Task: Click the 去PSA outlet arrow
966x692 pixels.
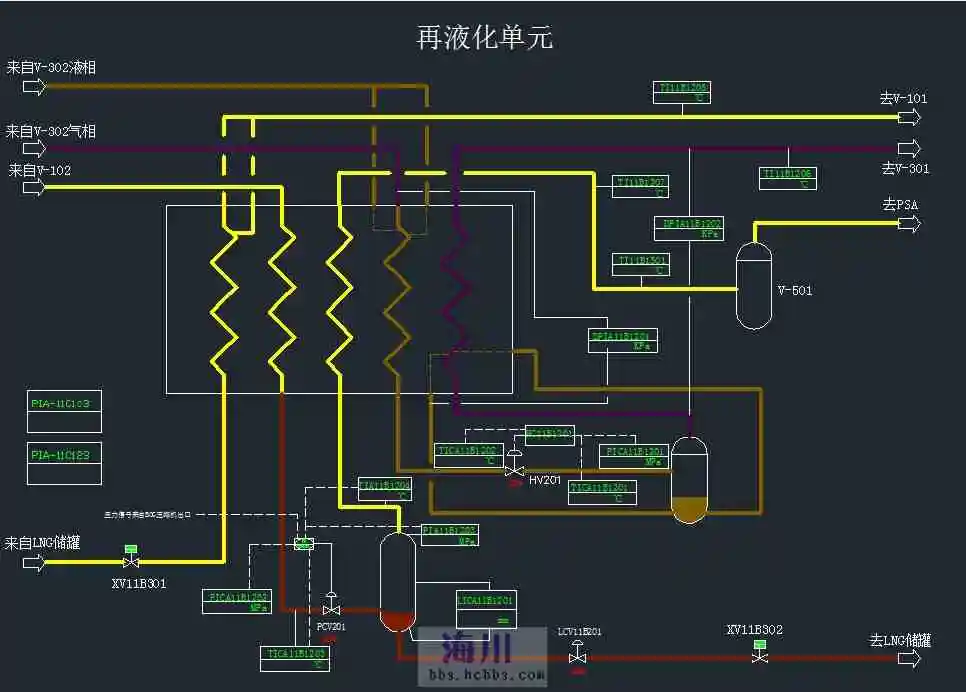Action: (909, 224)
